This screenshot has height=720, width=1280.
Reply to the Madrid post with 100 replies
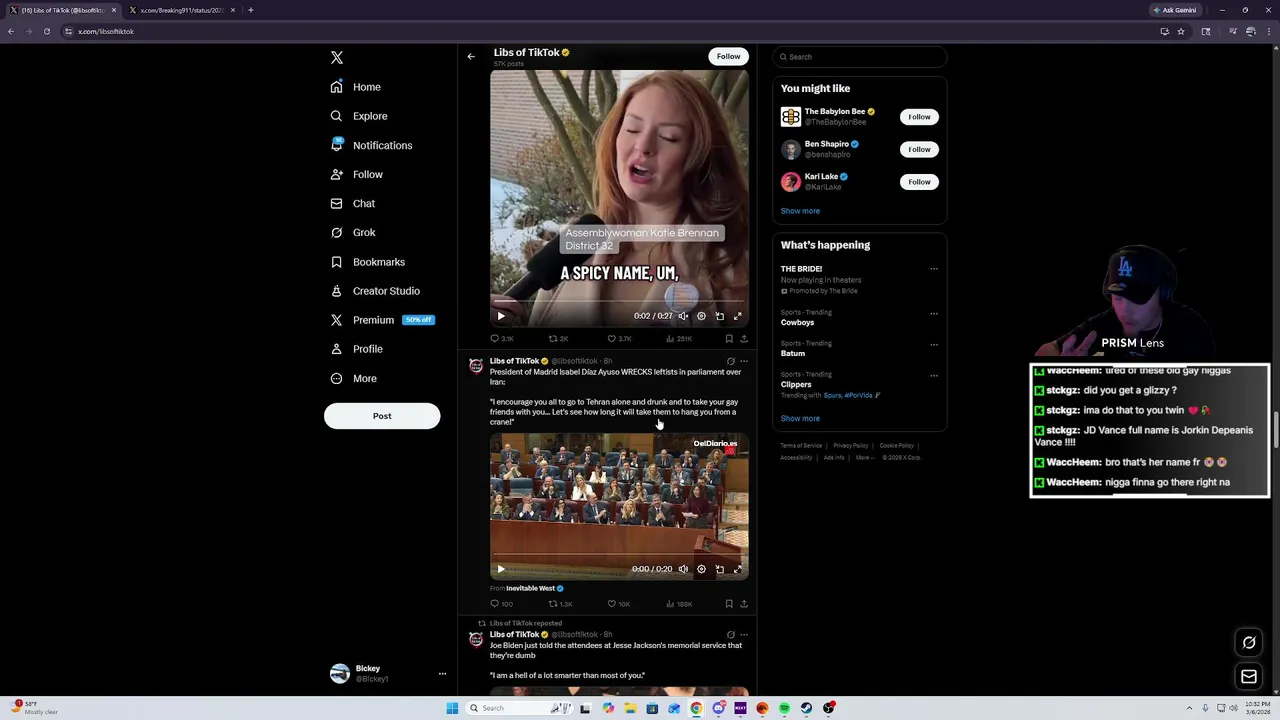[501, 604]
